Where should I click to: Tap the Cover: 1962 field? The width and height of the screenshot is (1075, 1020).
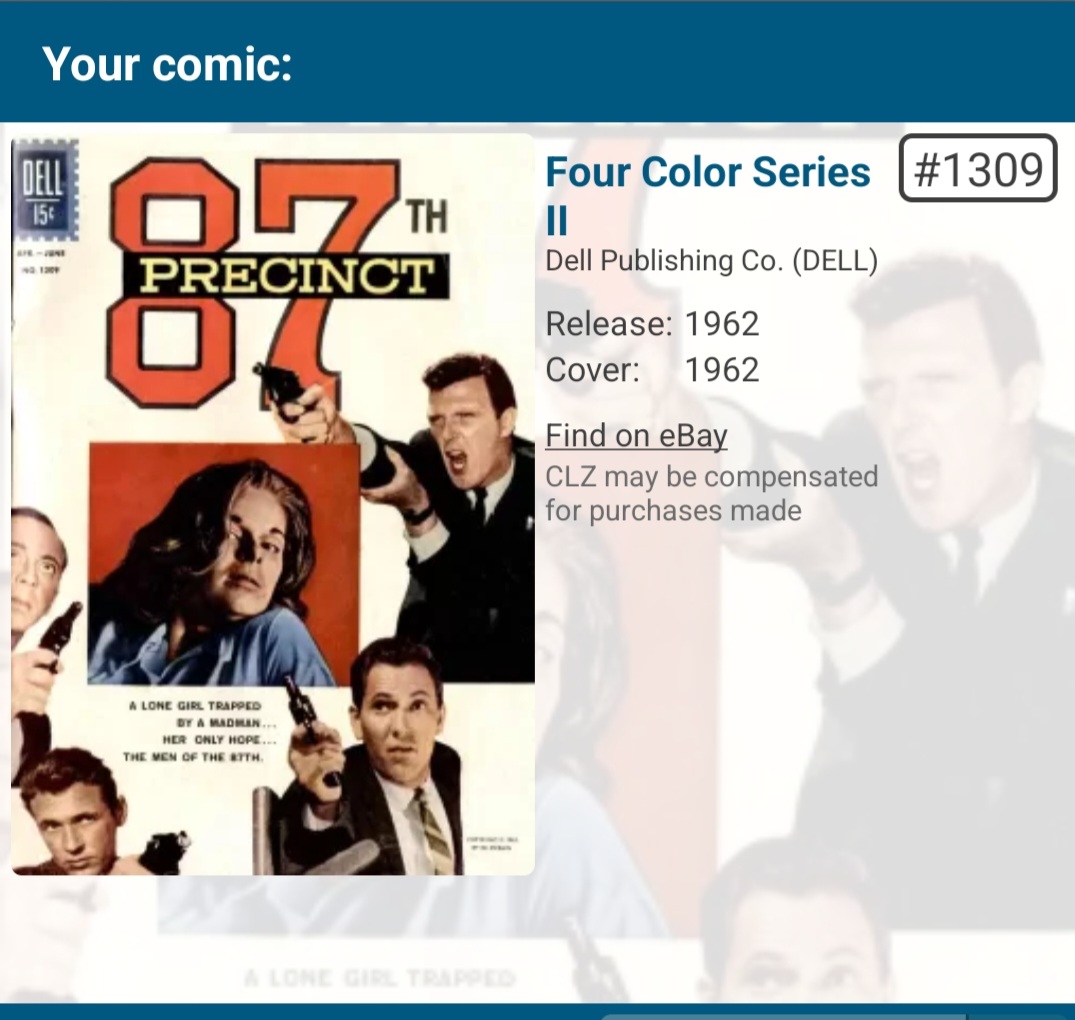click(652, 370)
